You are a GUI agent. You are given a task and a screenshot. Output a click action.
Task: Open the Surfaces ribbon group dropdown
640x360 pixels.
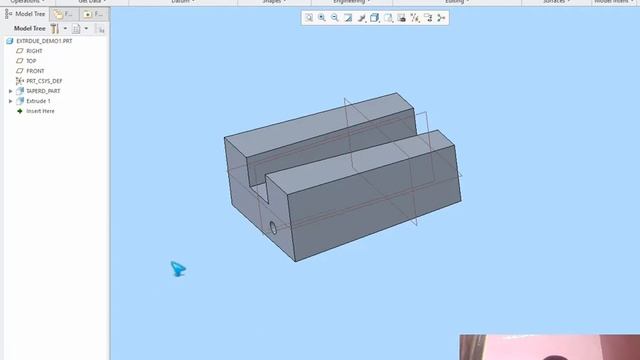(556, 2)
